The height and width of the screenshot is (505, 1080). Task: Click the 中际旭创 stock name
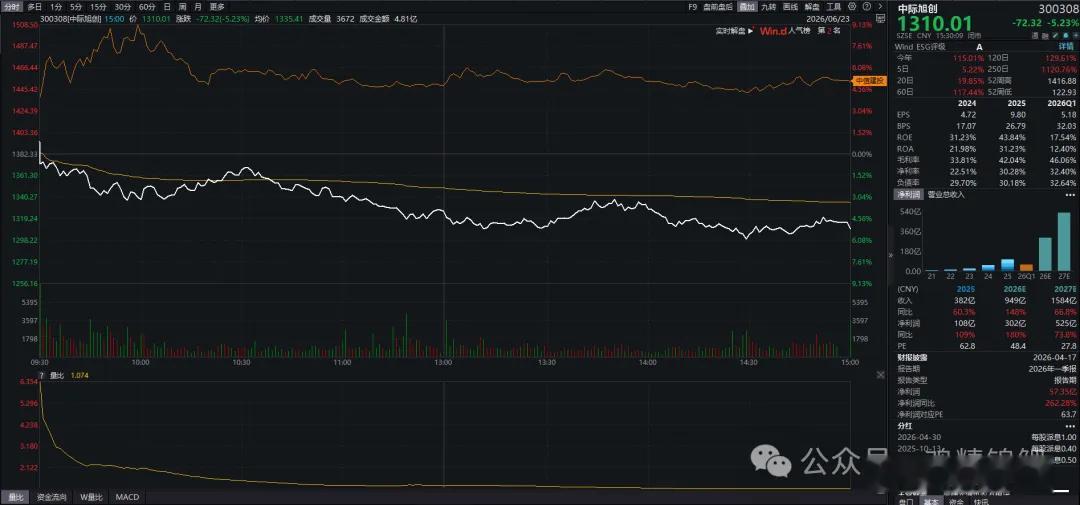pyautogui.click(x=916, y=8)
